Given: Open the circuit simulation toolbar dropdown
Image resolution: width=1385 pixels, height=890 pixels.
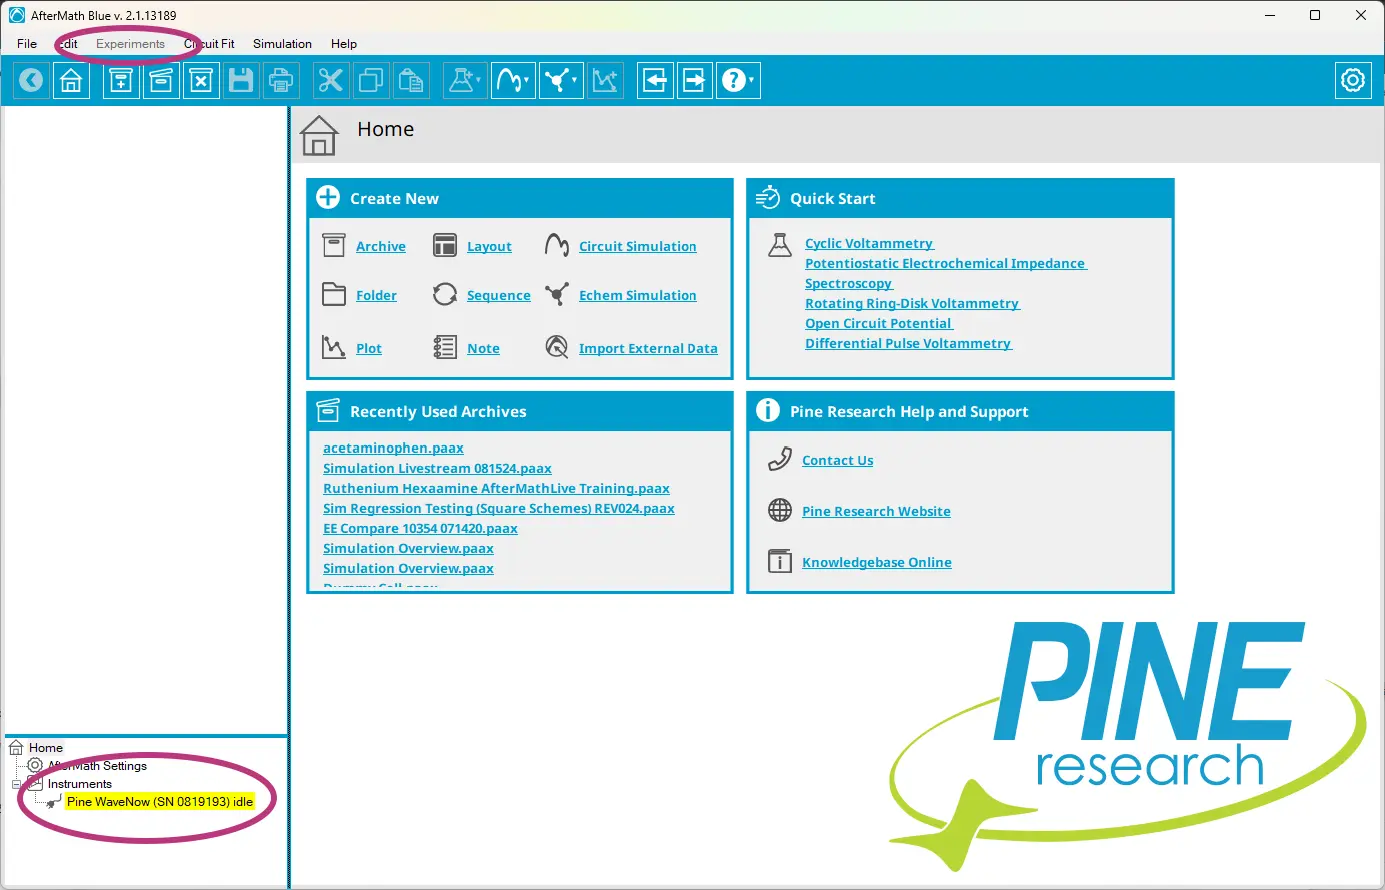Looking at the screenshot, I should pyautogui.click(x=513, y=80).
